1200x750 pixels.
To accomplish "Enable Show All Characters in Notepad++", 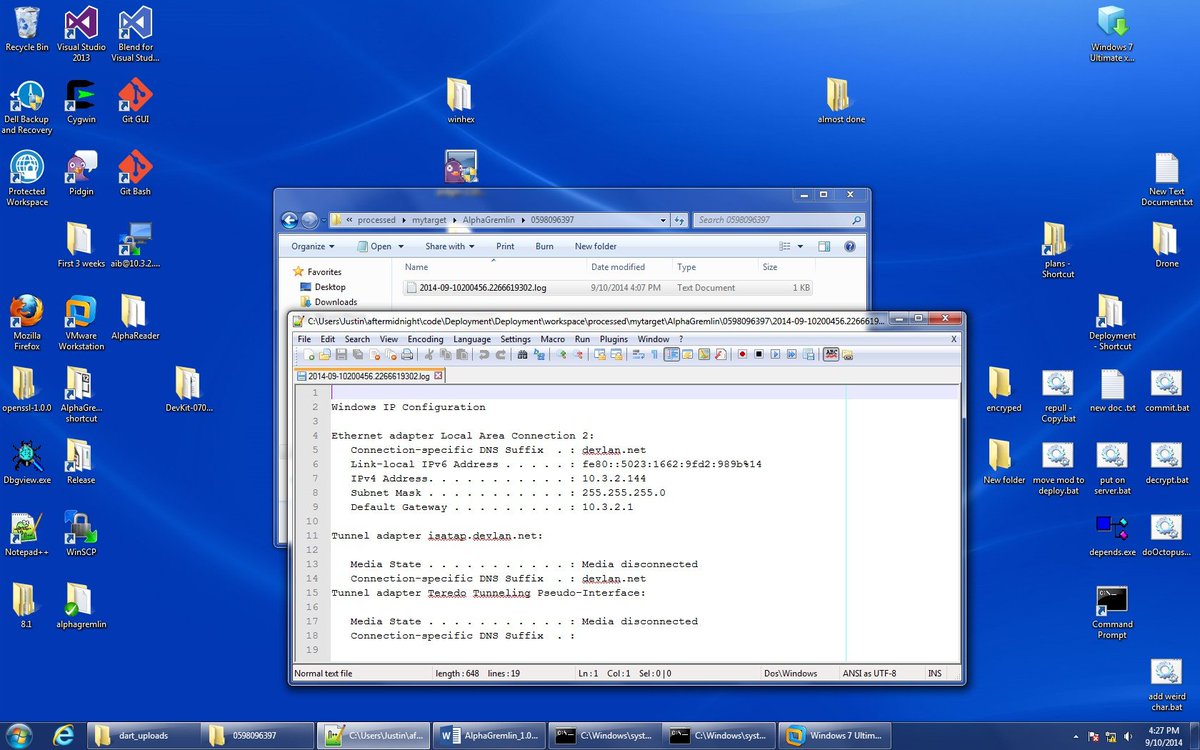I will coord(654,355).
